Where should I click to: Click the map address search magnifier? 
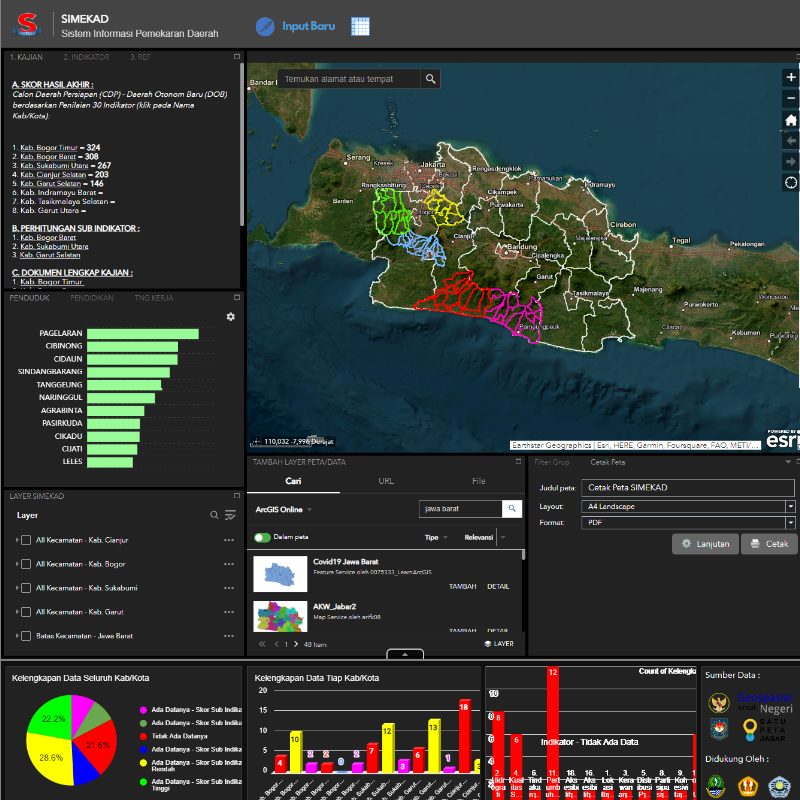430,79
